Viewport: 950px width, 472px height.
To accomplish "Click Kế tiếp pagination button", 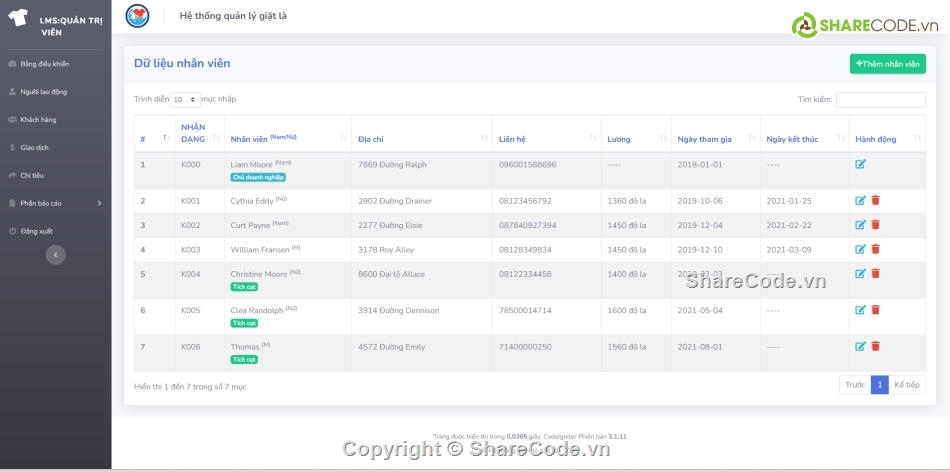I will coord(906,385).
